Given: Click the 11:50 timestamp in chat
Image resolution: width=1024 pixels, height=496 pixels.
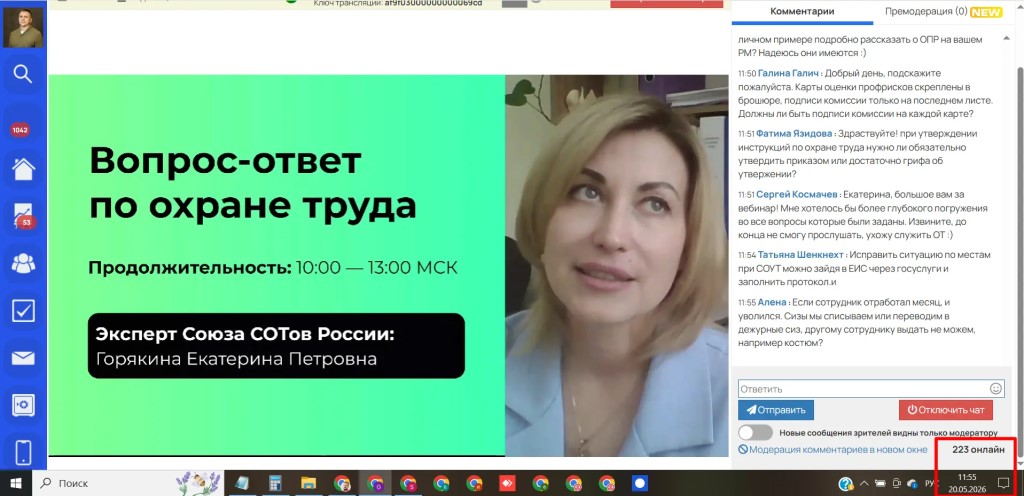Looking at the screenshot, I should (747, 74).
